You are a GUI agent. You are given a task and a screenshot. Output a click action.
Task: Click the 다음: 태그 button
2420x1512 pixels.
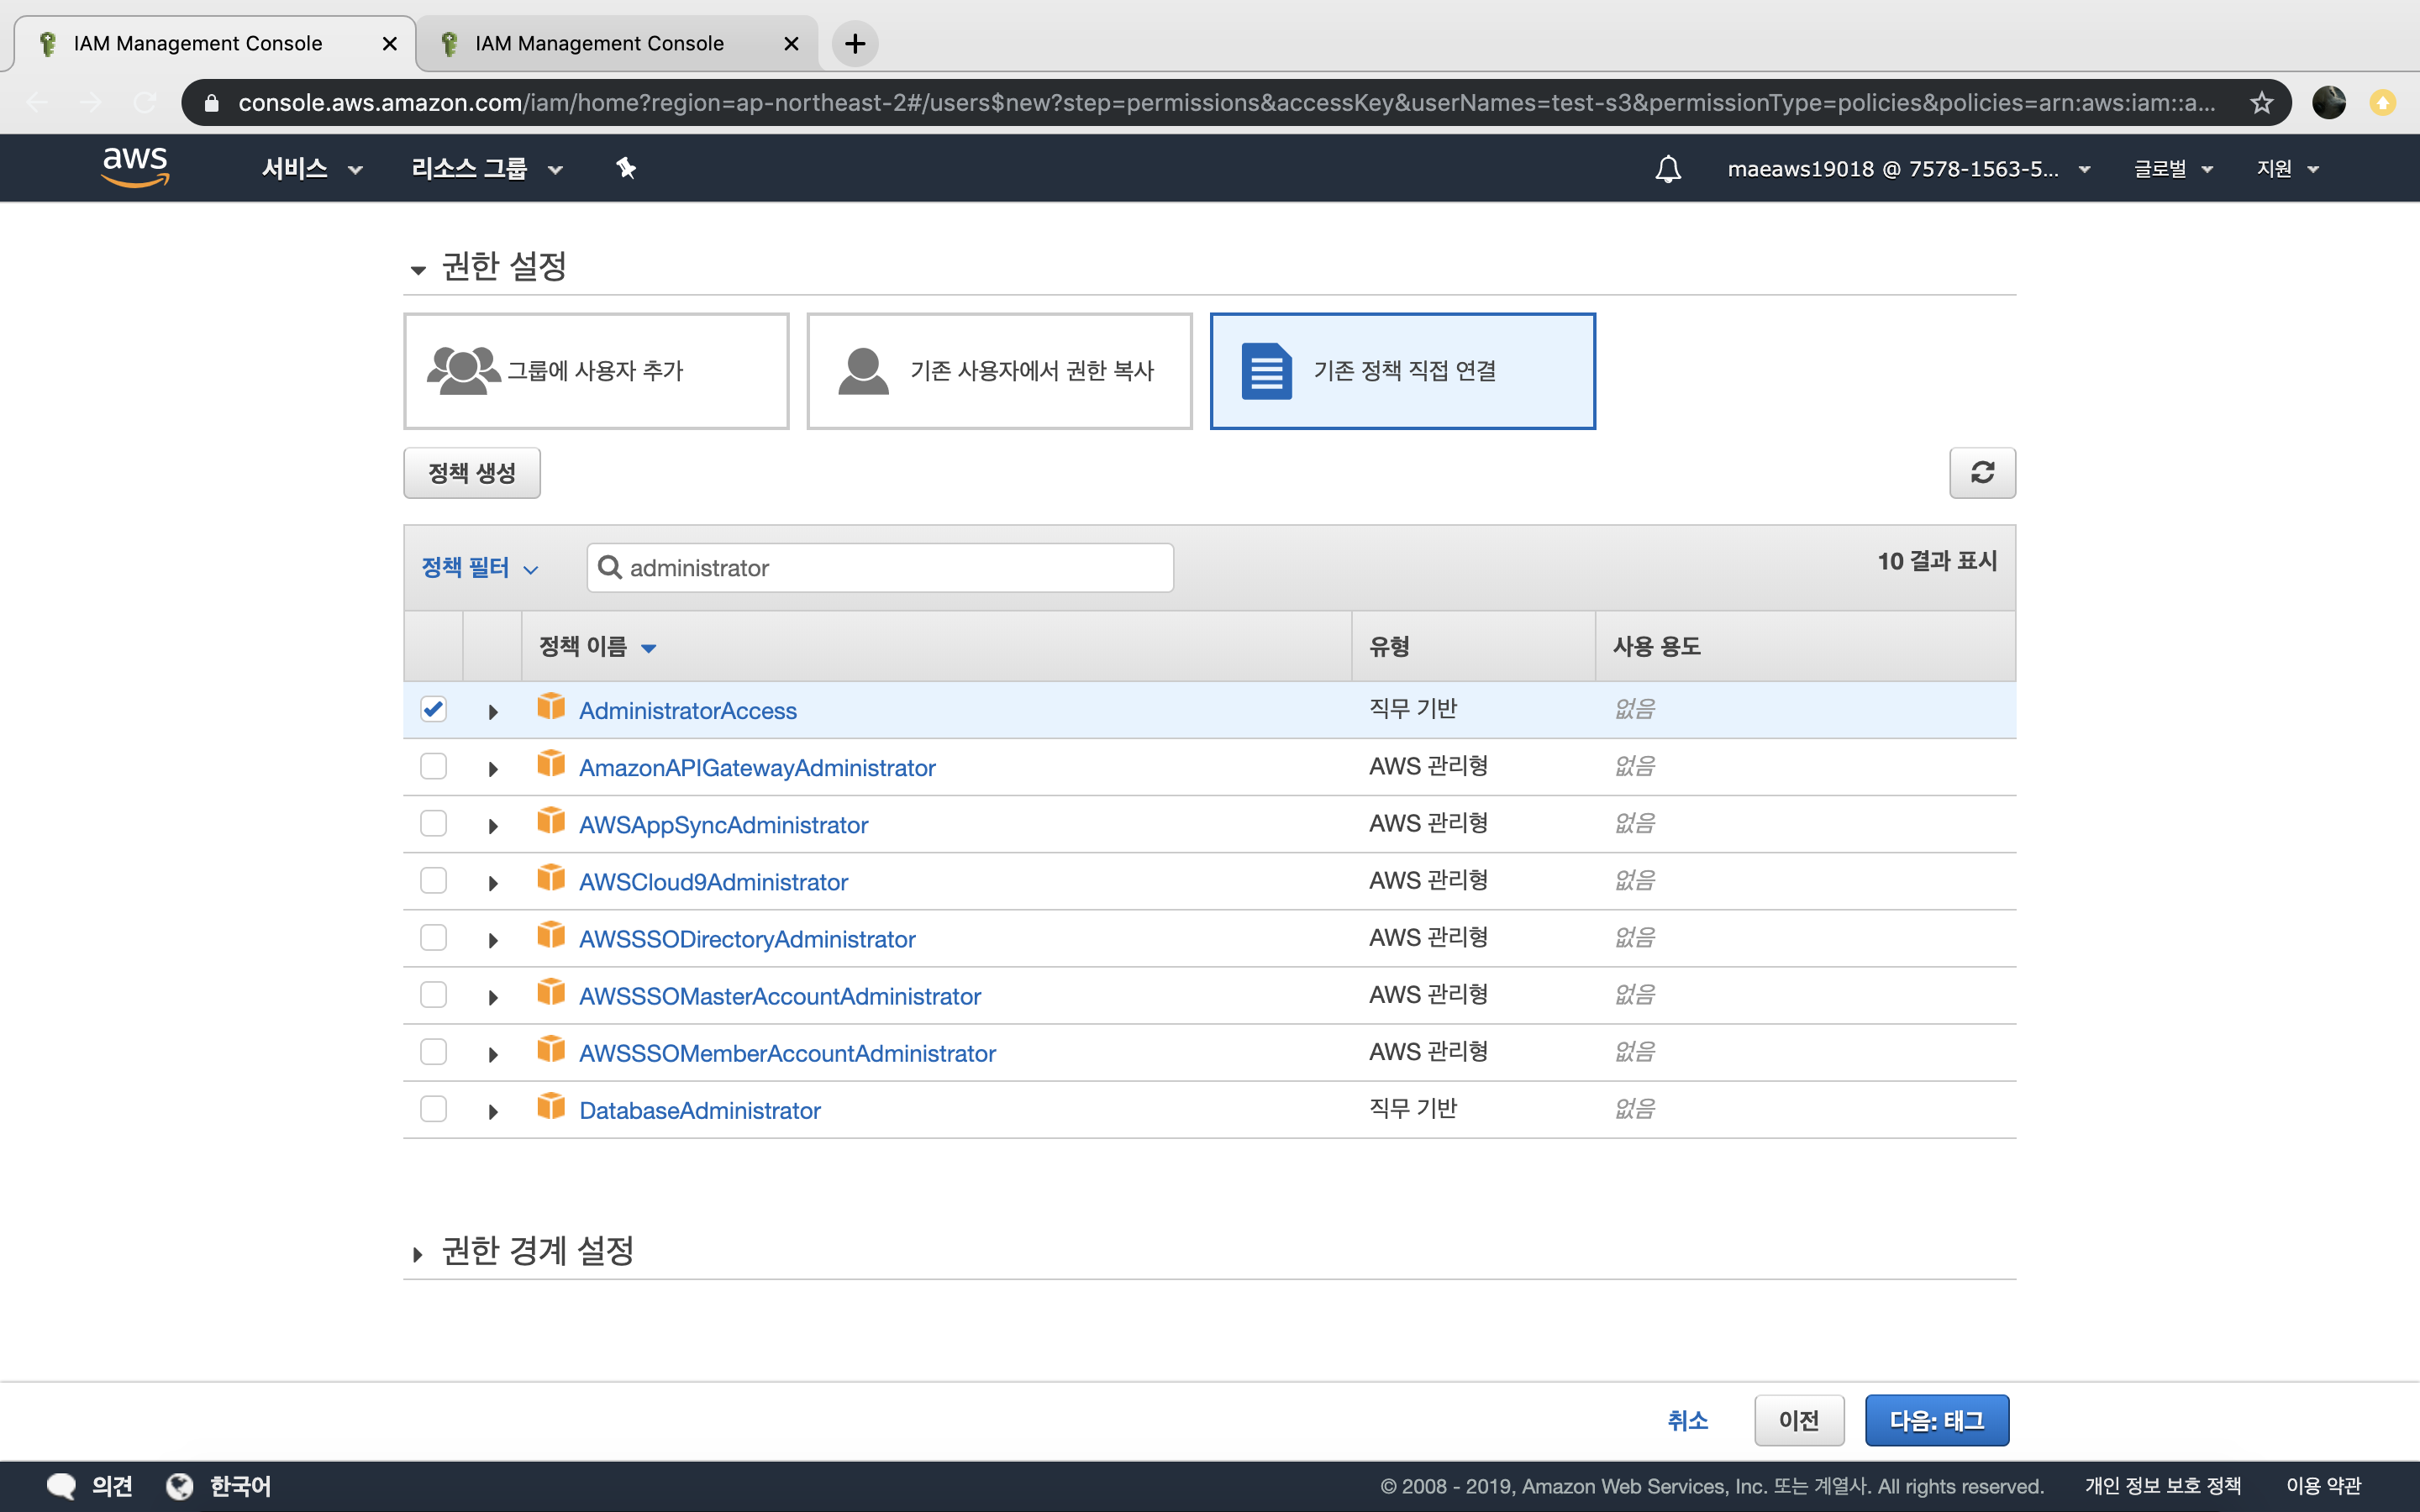1936,1420
